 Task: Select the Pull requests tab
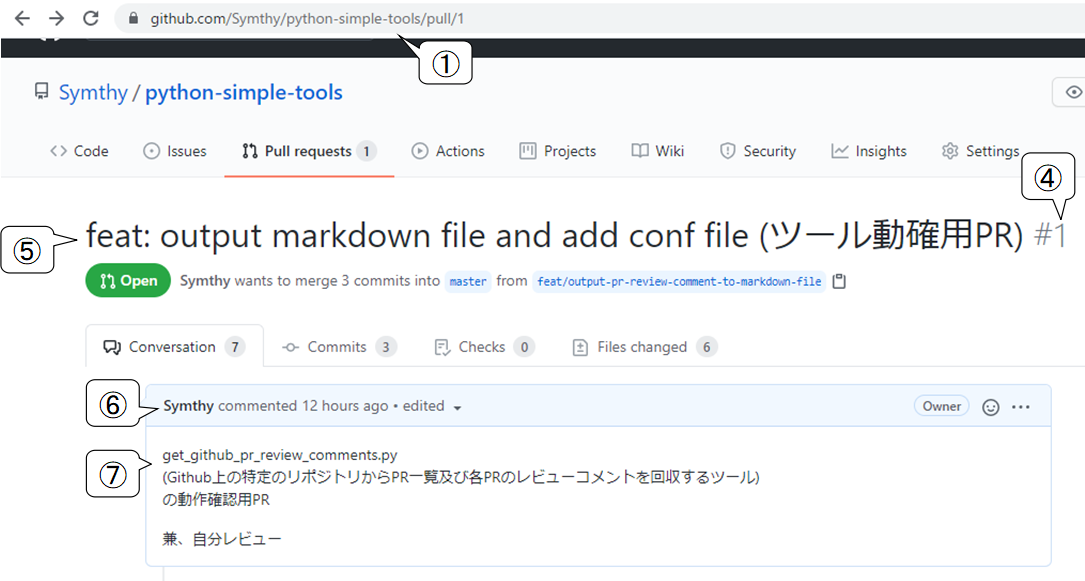point(309,151)
